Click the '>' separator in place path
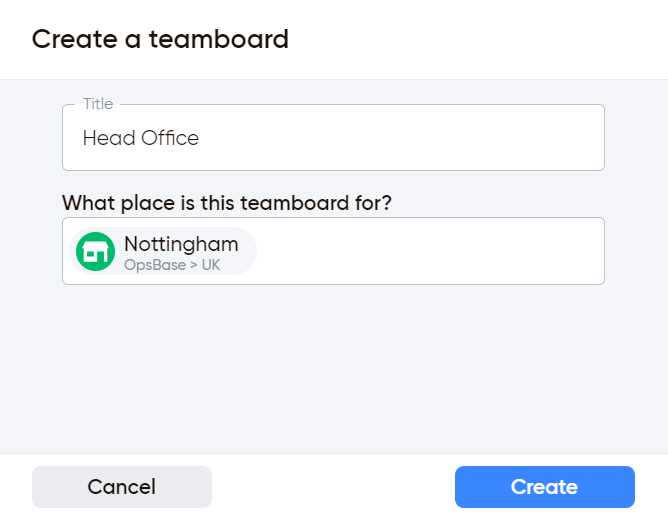The height and width of the screenshot is (529, 668). click(x=193, y=265)
